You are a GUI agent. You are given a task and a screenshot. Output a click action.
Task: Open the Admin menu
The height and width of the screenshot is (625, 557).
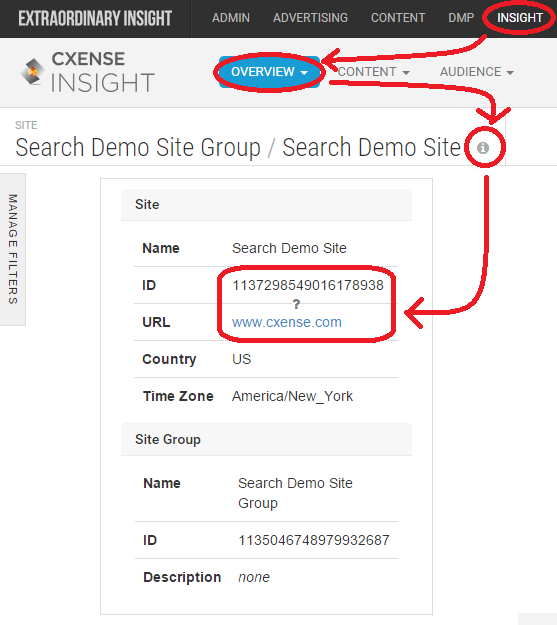tap(231, 18)
